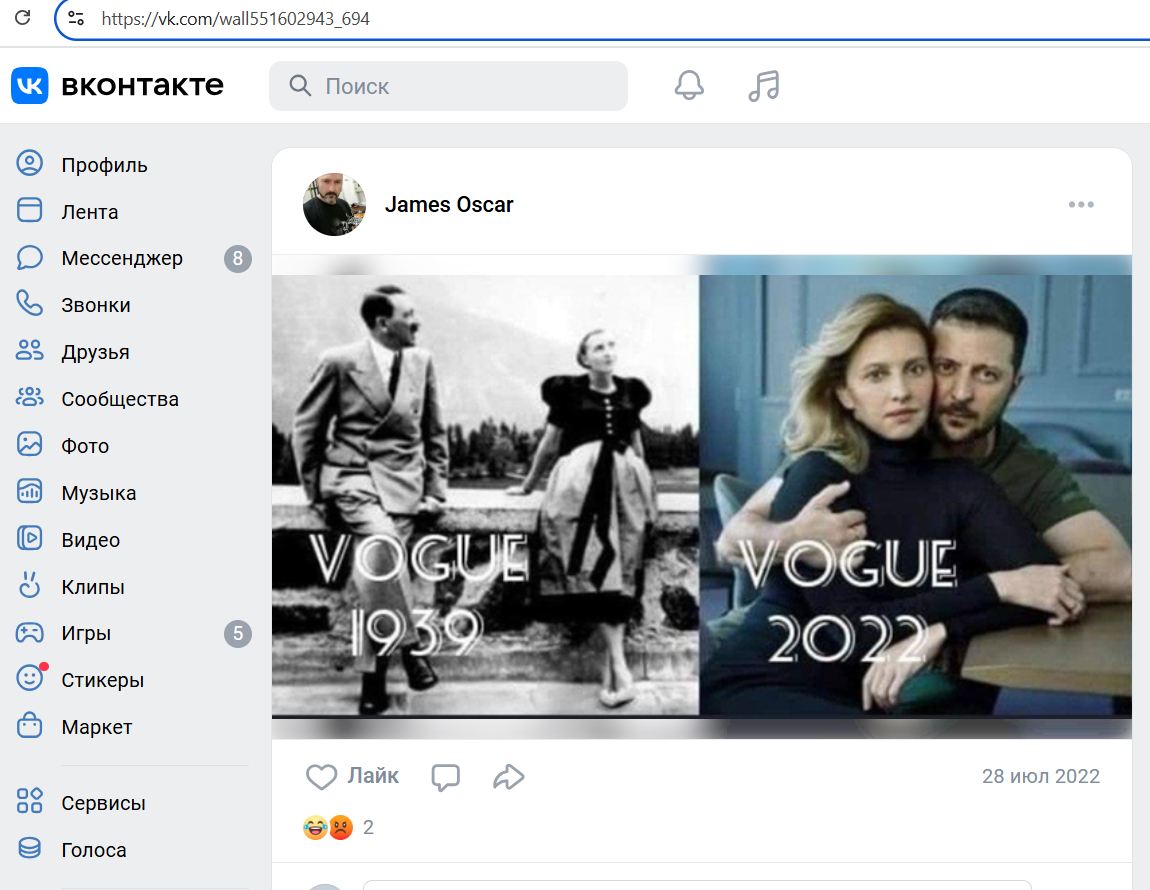Open Мессенджер from the sidebar
Viewport: 1150px width, 890px height.
pyautogui.click(x=121, y=259)
